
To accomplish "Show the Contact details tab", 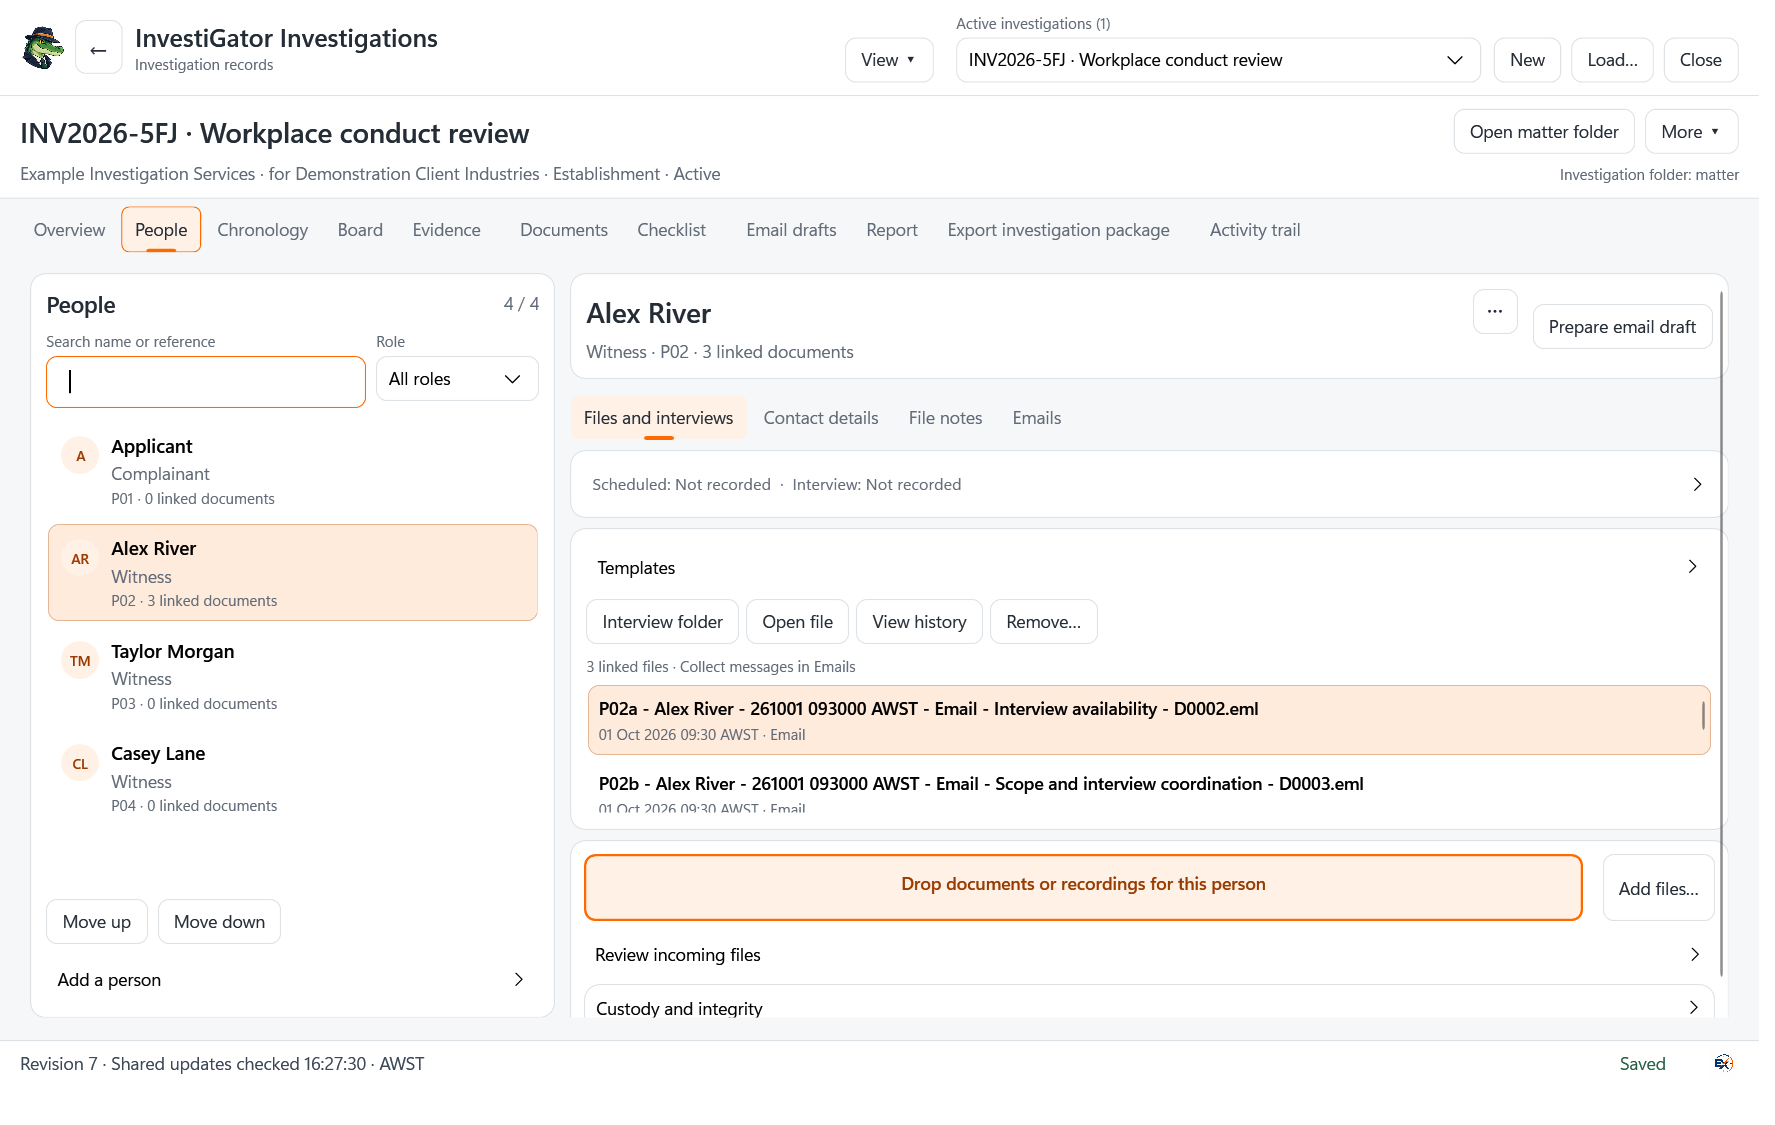I will [821, 418].
